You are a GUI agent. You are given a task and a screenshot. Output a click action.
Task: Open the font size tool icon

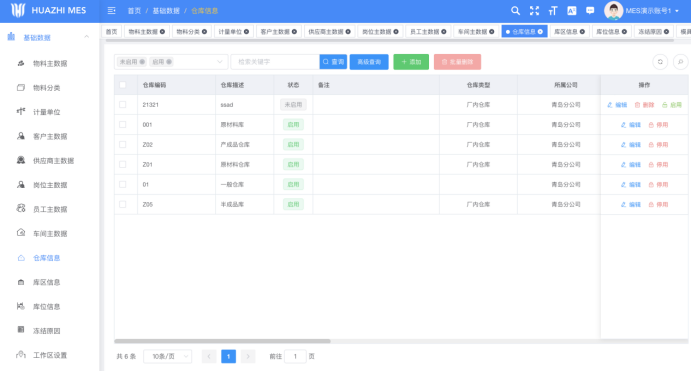coord(553,11)
